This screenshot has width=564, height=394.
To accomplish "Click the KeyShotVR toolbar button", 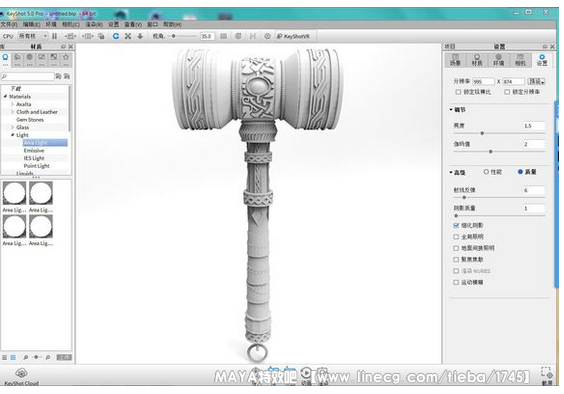I will (x=294, y=36).
